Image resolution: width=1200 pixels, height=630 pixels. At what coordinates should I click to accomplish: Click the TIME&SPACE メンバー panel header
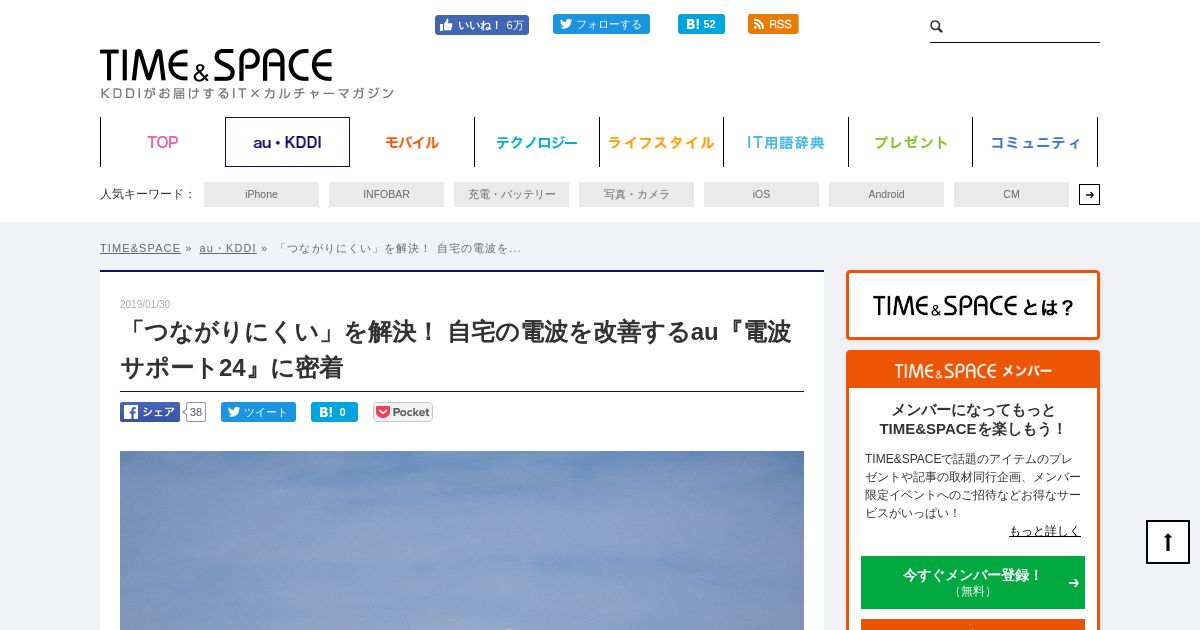[973, 370]
